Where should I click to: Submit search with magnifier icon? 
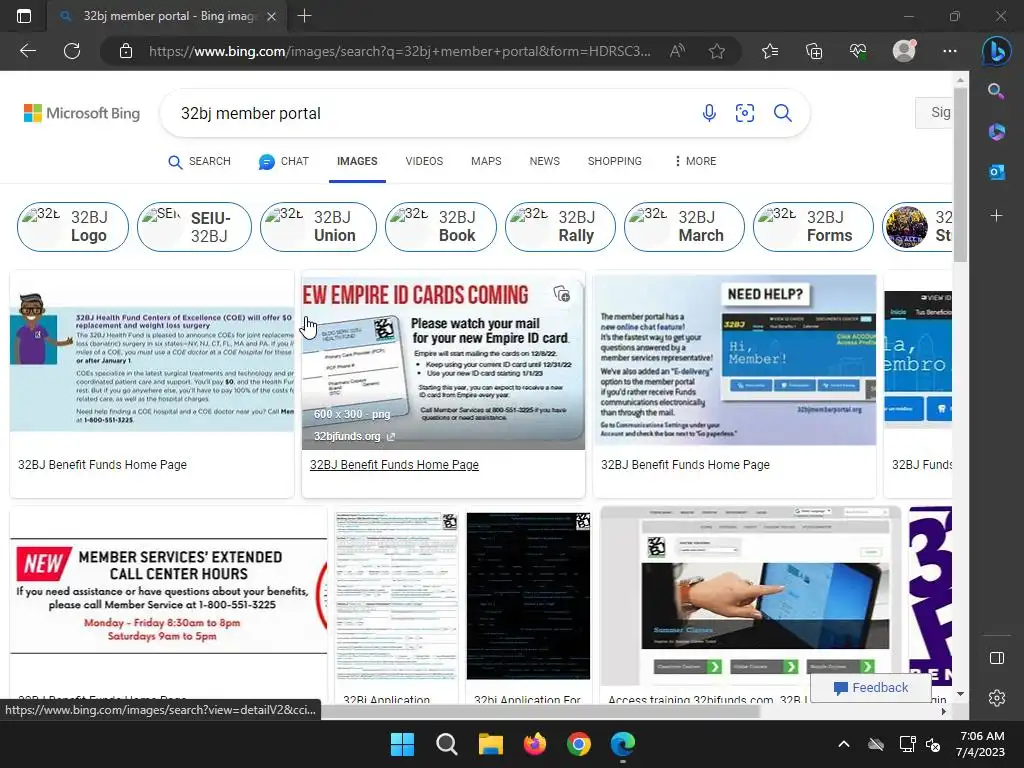782,113
